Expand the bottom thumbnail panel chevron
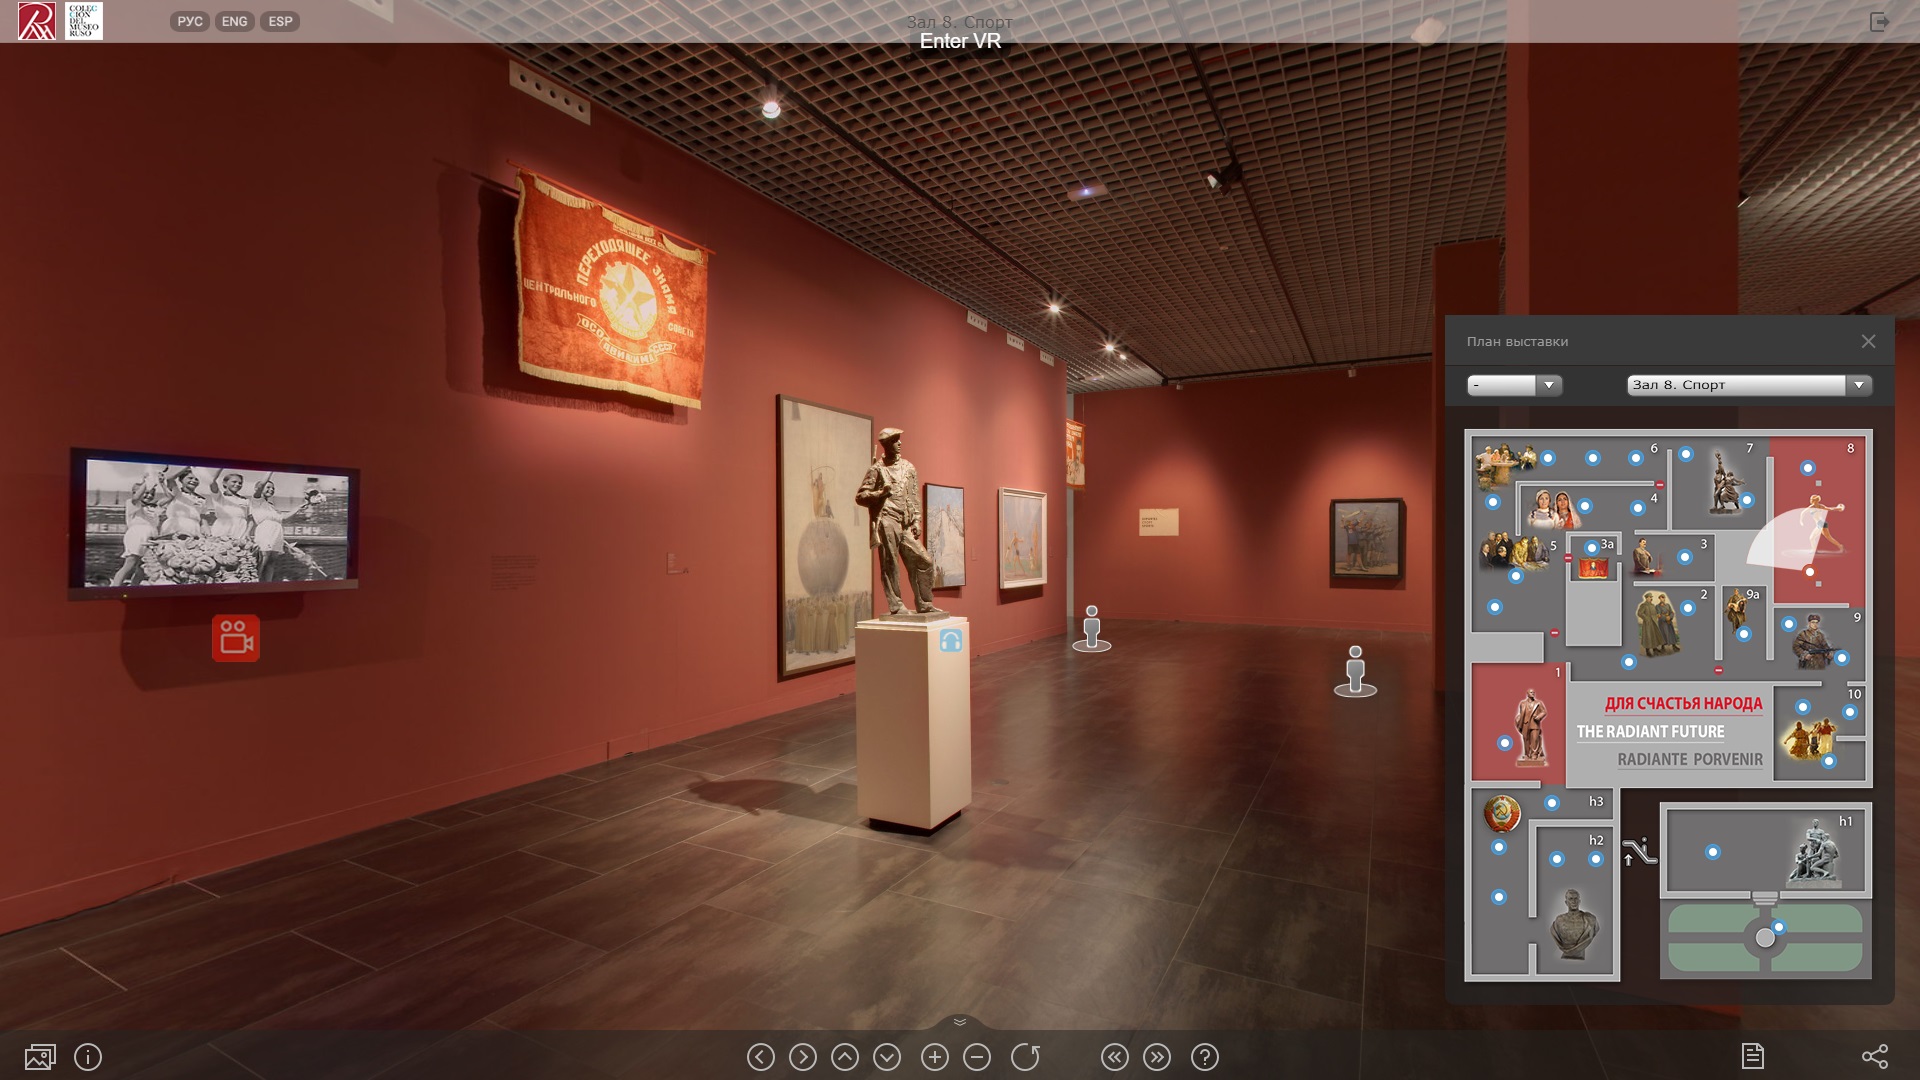Viewport: 1920px width, 1080px height. click(959, 1022)
